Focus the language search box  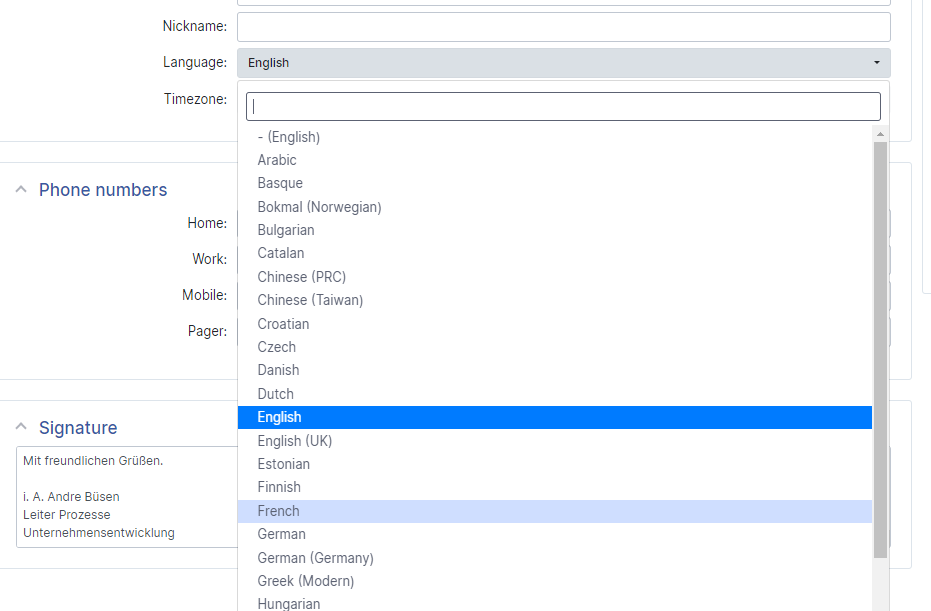pos(563,106)
